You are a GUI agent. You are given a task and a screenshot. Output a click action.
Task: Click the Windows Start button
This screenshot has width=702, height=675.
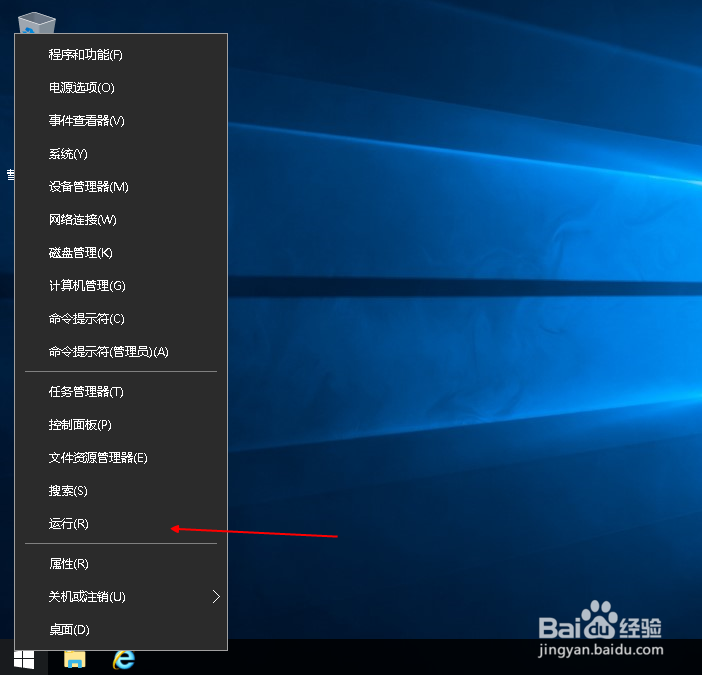click(24, 660)
